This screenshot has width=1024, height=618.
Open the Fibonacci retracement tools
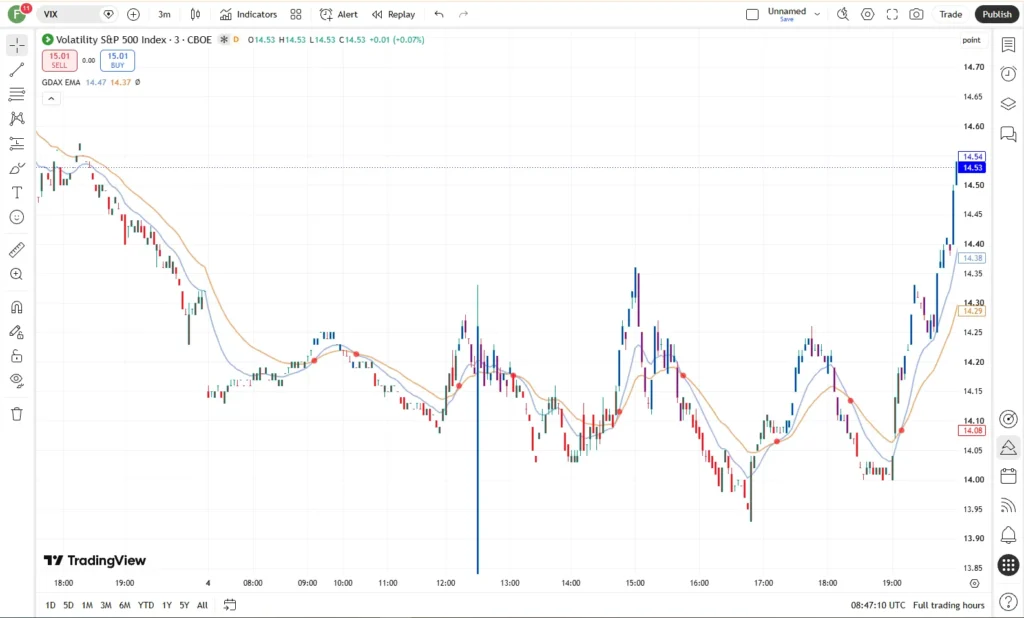[x=17, y=94]
